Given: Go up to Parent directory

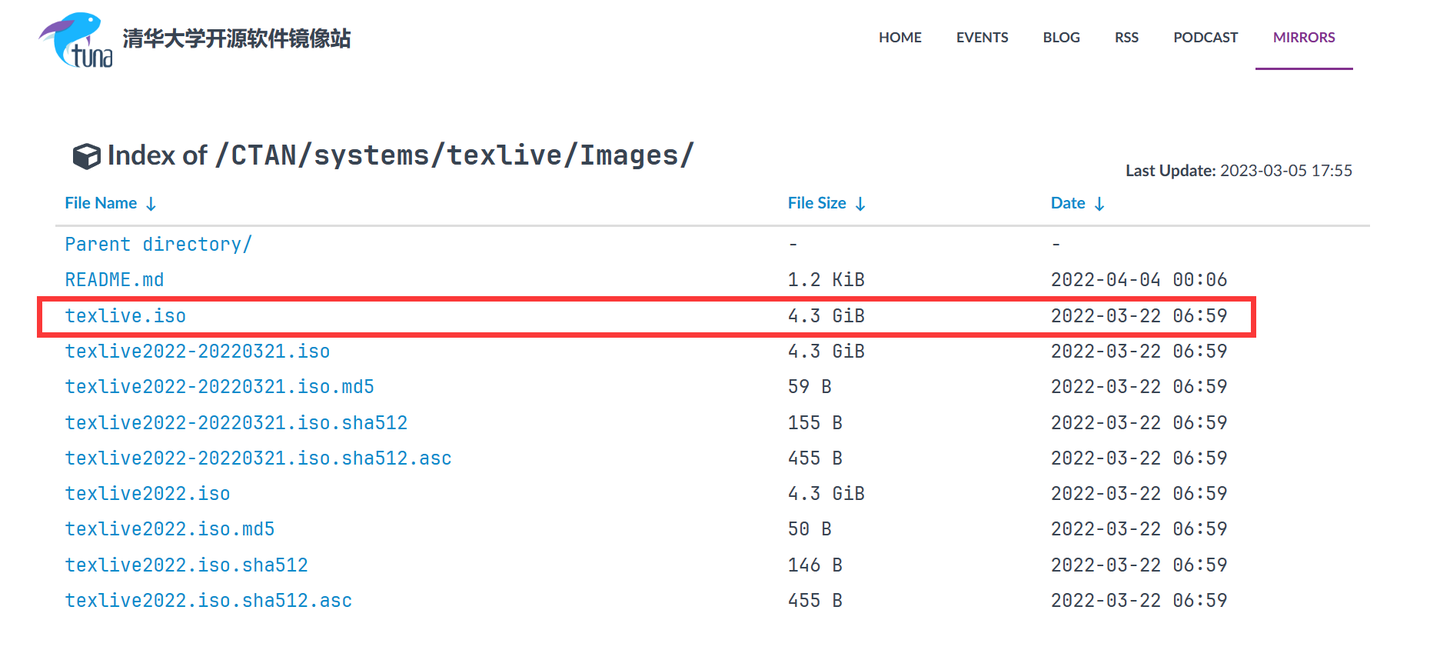Looking at the screenshot, I should 158,244.
